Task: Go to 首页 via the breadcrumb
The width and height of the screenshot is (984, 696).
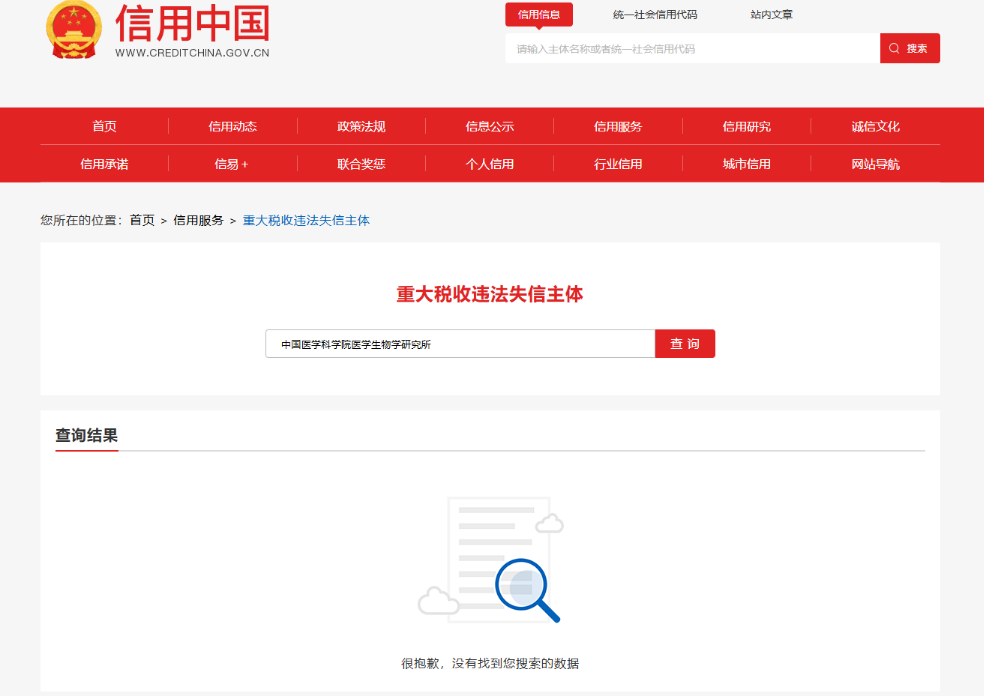Action: coord(142,220)
